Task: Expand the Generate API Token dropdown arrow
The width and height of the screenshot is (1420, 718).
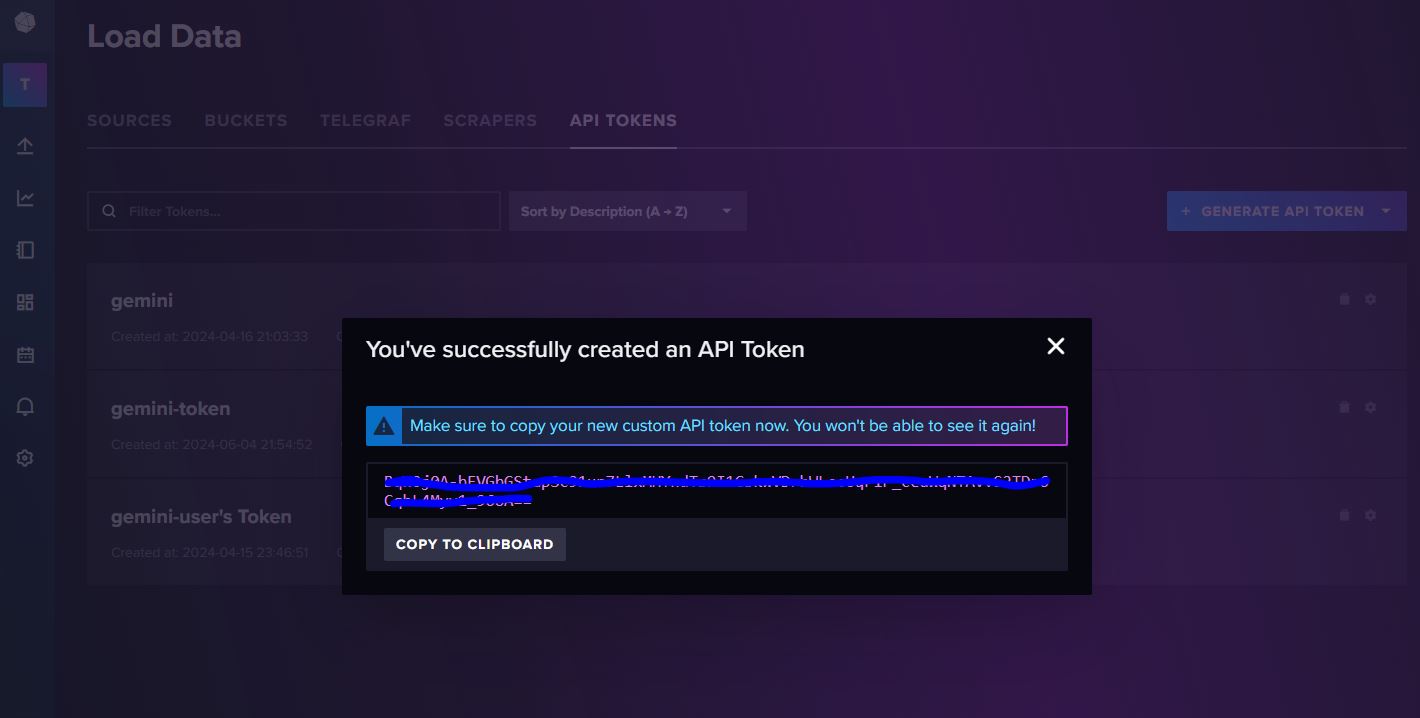Action: [x=1386, y=211]
